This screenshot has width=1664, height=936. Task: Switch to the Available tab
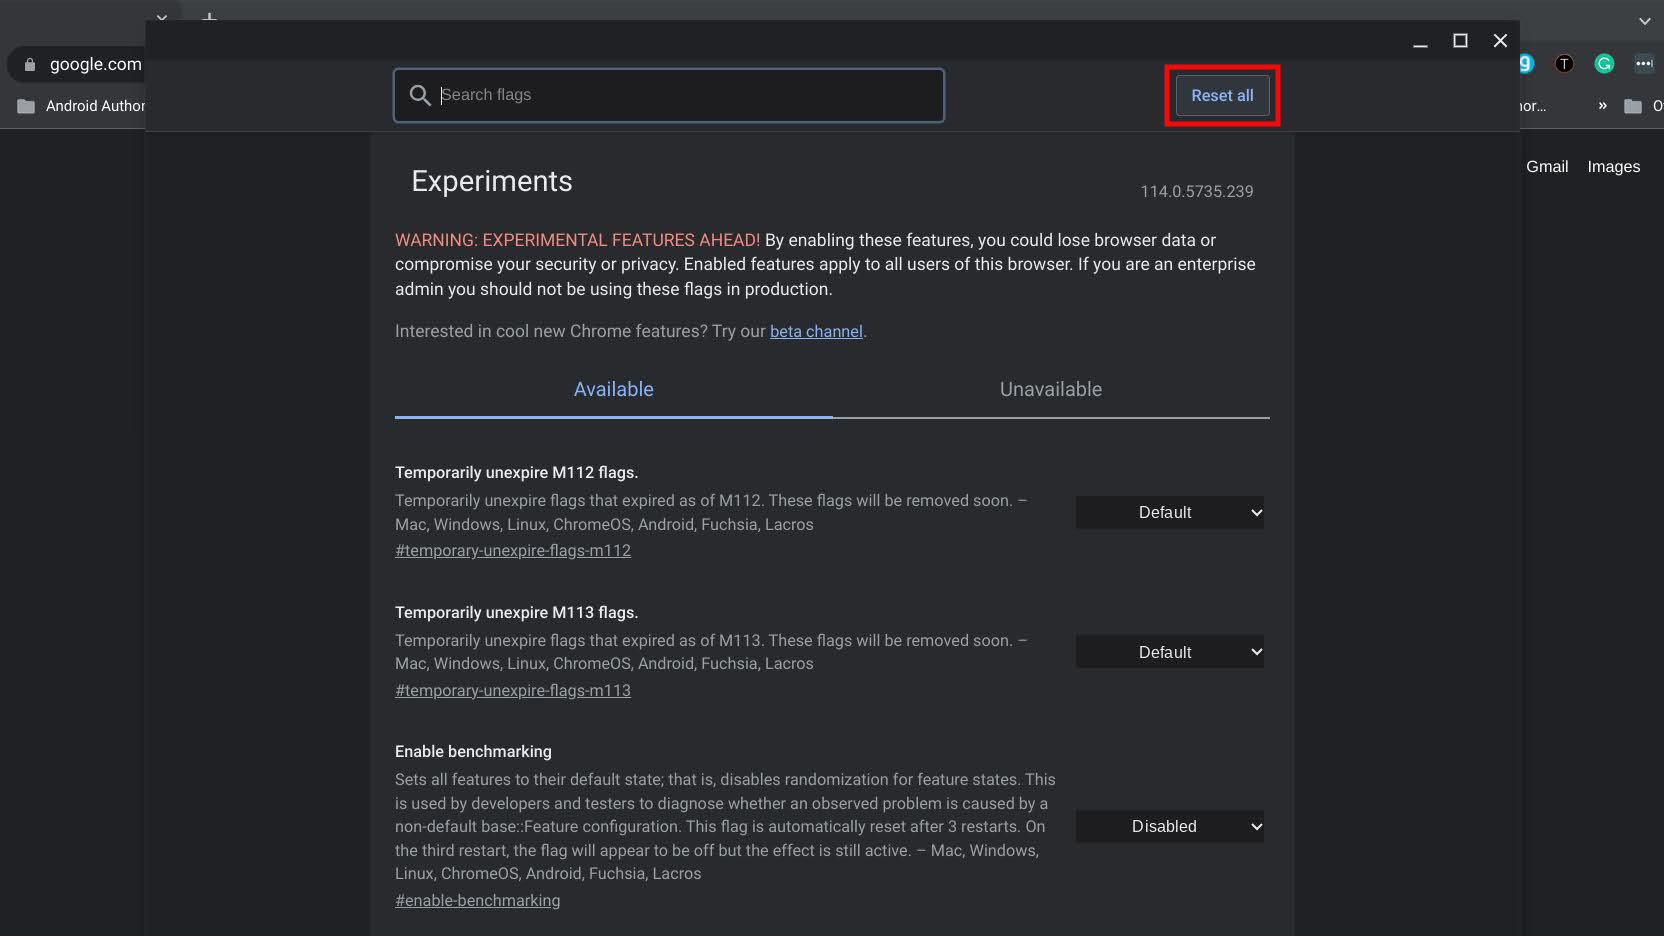coord(613,390)
